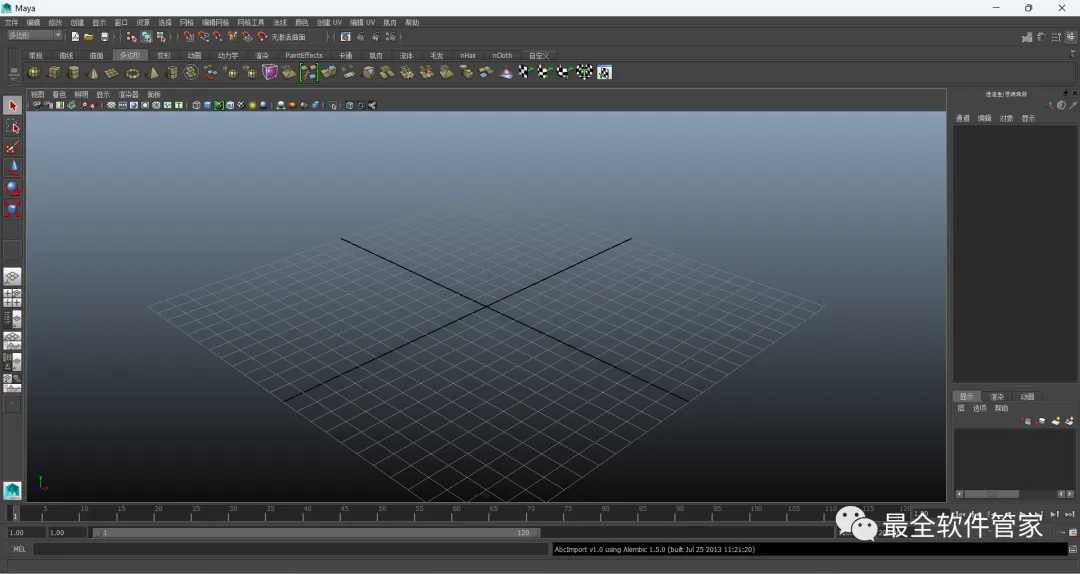1080x574 pixels.
Task: Switch to the 动画 layer editor tab
Action: coord(1027,397)
